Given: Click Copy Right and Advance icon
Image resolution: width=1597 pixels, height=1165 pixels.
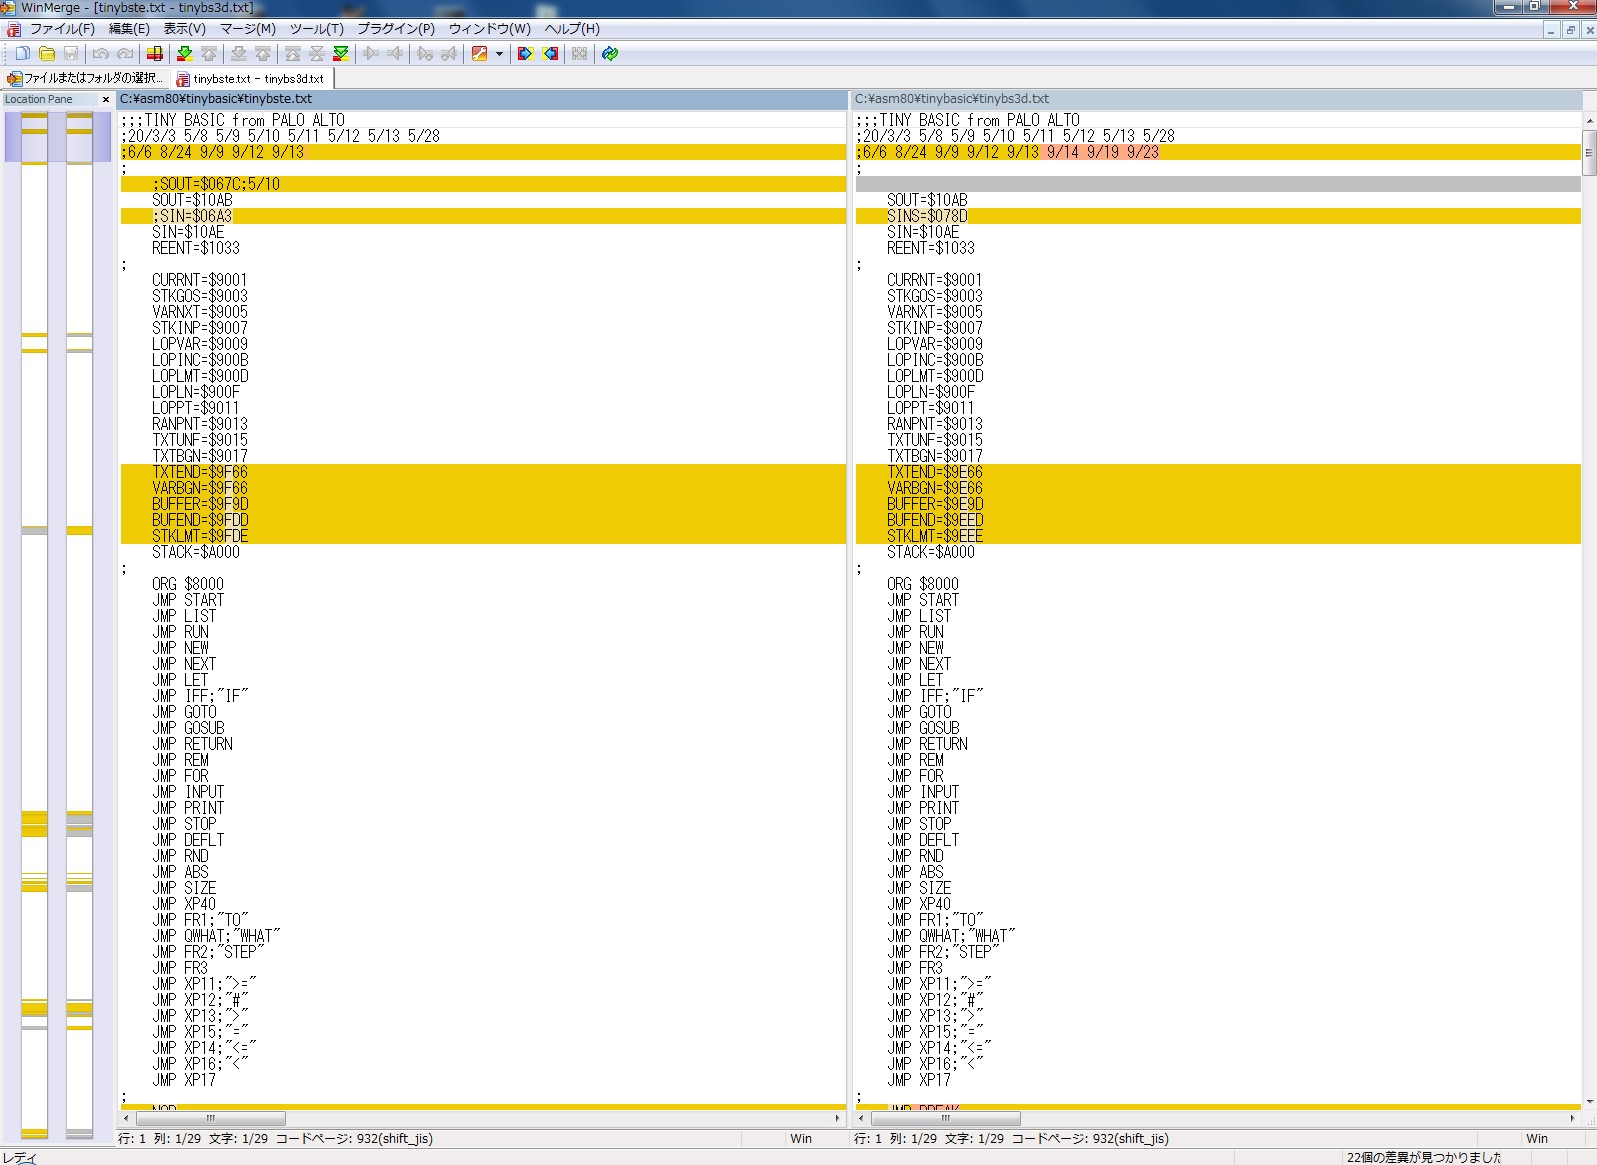Looking at the screenshot, I should pyautogui.click(x=425, y=54).
